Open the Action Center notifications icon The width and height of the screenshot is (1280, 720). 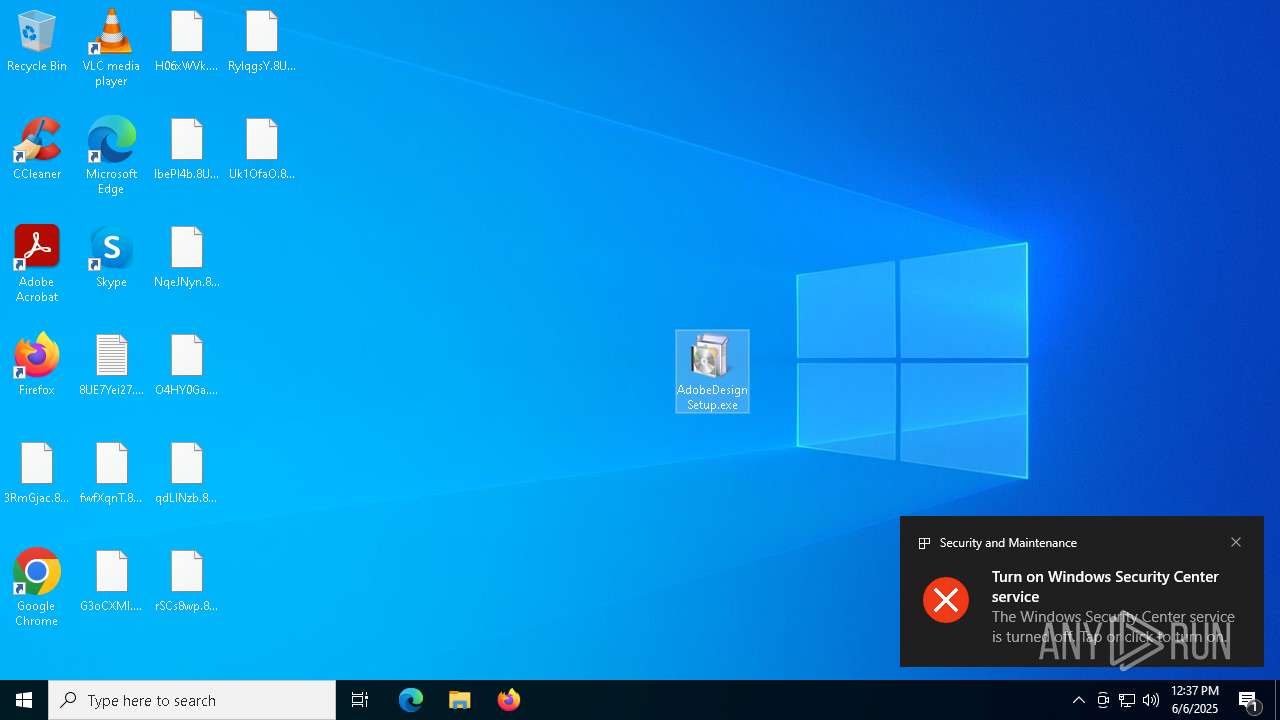pos(1250,700)
